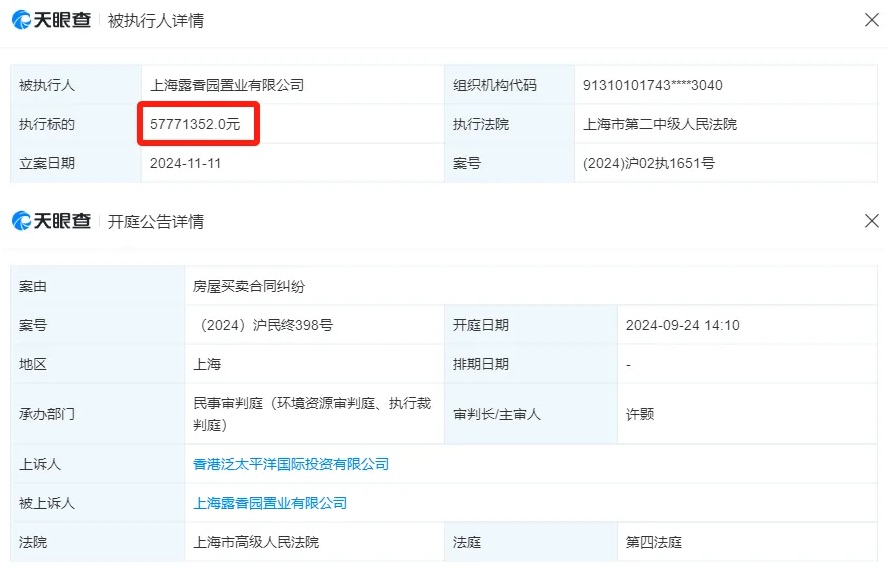This screenshot has height=571, width=891.
Task: Open the 香港泛太平洋国际投资有限公司 appellant link
Action: [x=291, y=464]
